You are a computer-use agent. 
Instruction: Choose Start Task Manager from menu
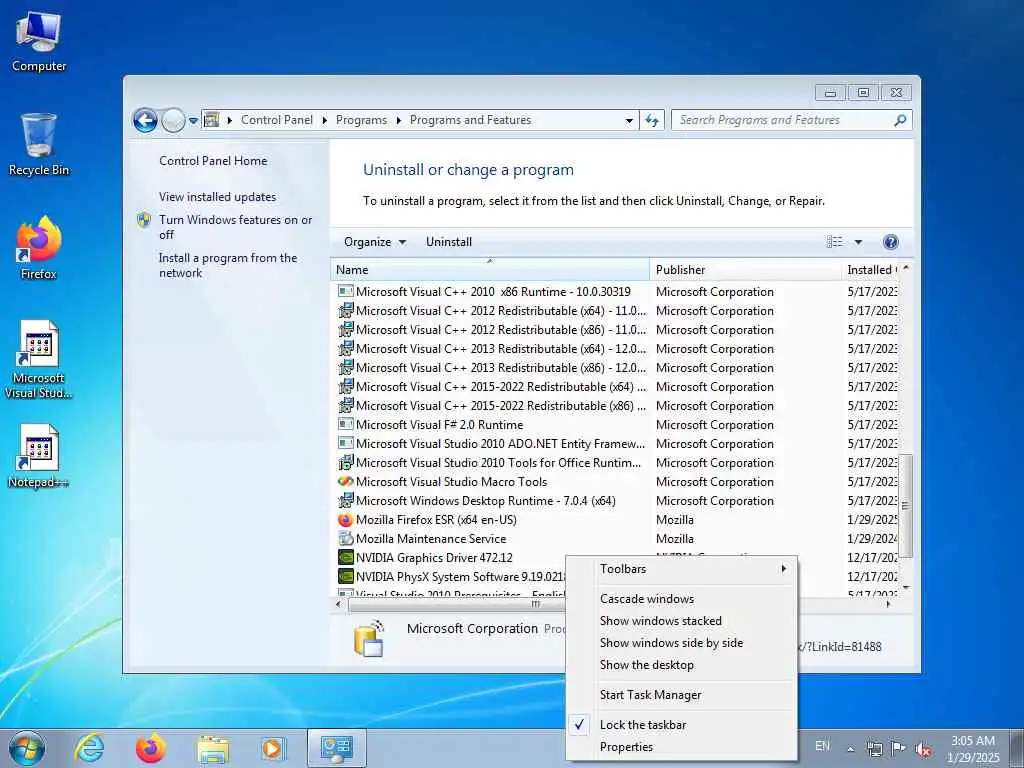(x=681, y=696)
